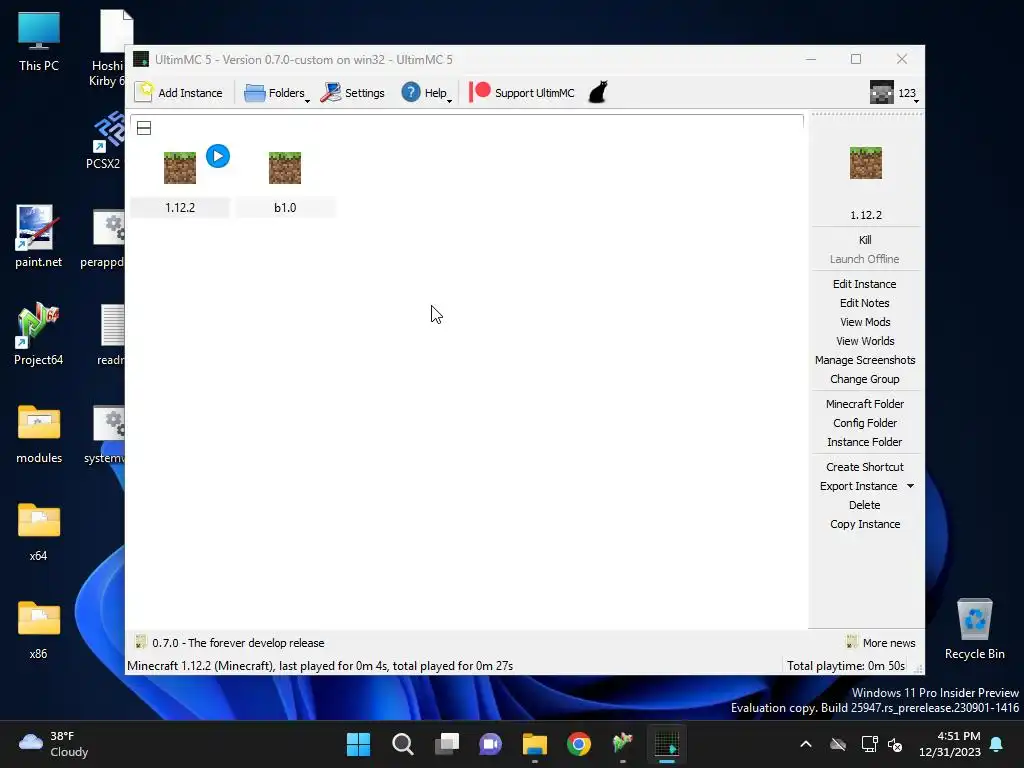Screen dimensions: 1024x768
Task: Click the UltimMC taskbar icon
Action: click(x=667, y=744)
